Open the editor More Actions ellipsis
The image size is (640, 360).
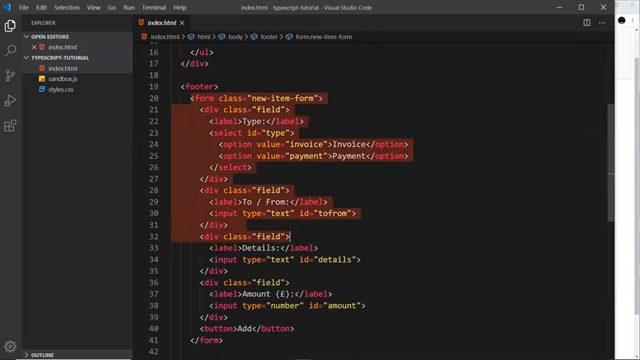pos(602,23)
